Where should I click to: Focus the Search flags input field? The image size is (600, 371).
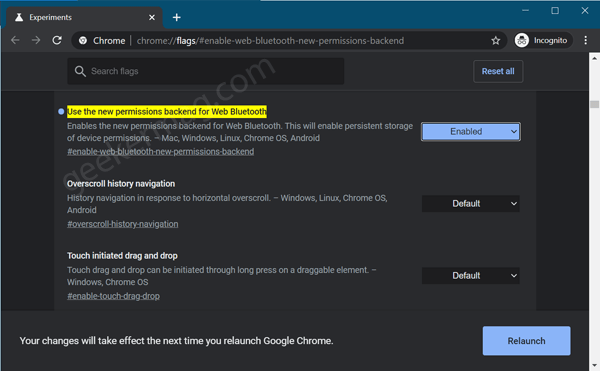(x=206, y=71)
